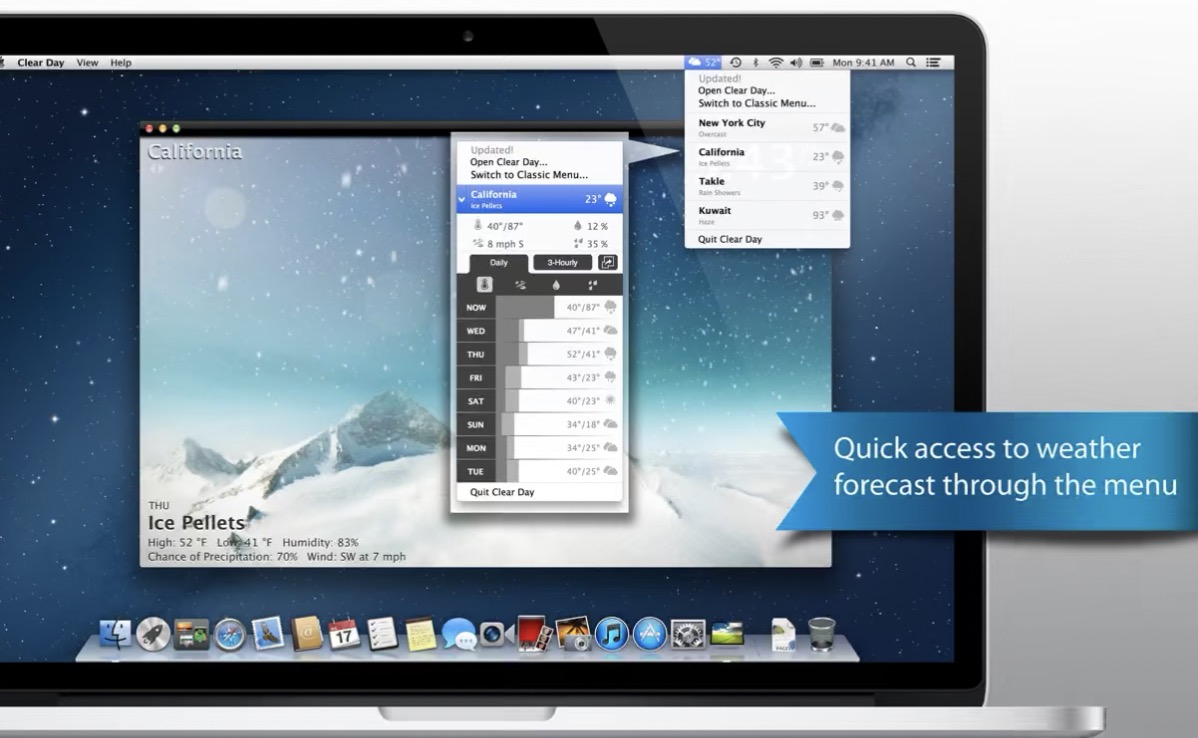Choose Open Clear Day... in the enlarged forecast popup
The image size is (1198, 738).
point(509,162)
